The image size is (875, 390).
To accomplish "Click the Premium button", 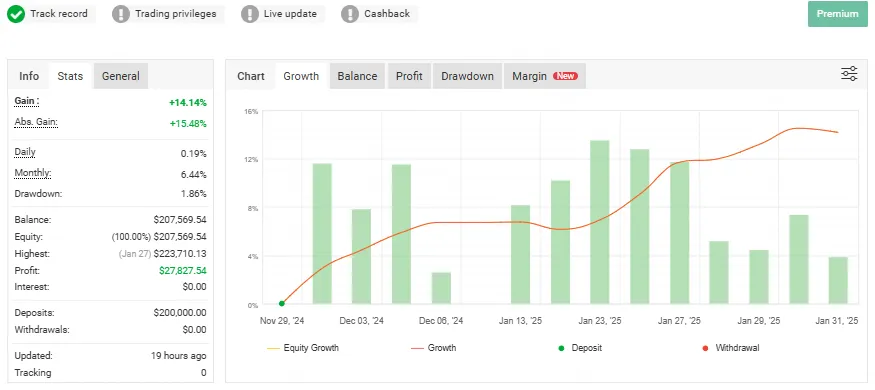I will [838, 14].
